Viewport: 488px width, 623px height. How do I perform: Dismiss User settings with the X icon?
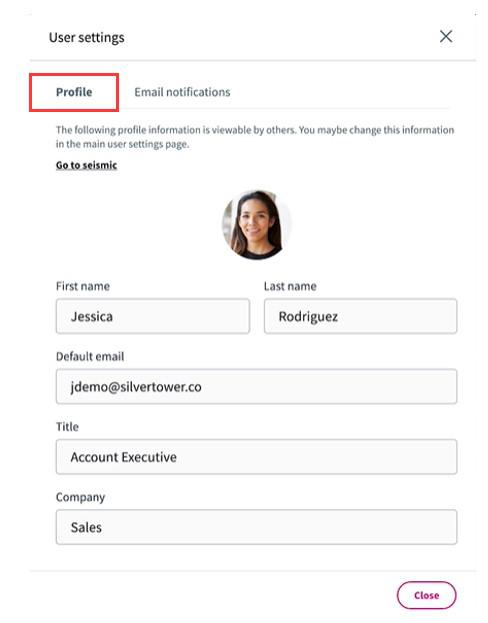445,37
